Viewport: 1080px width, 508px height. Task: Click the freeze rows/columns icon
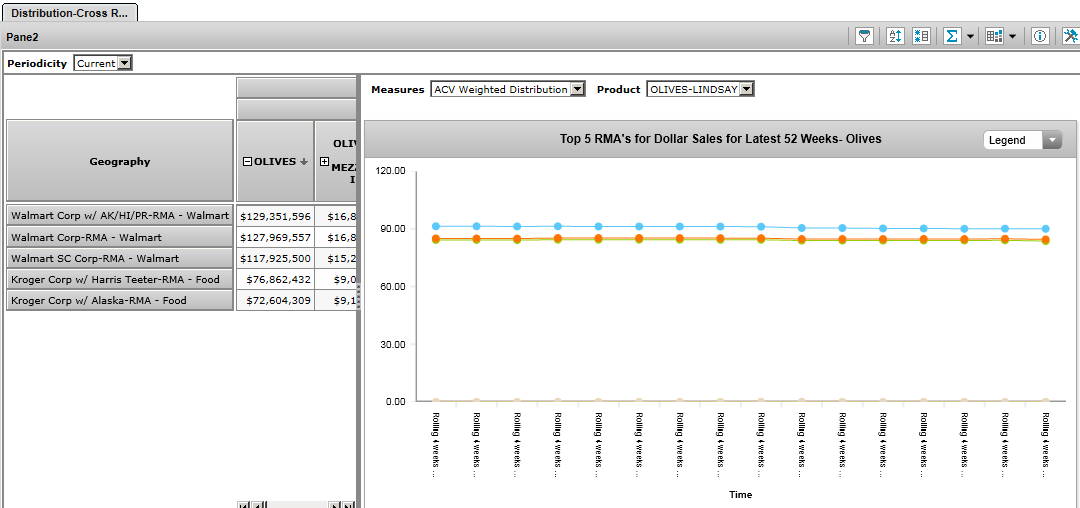(921, 36)
